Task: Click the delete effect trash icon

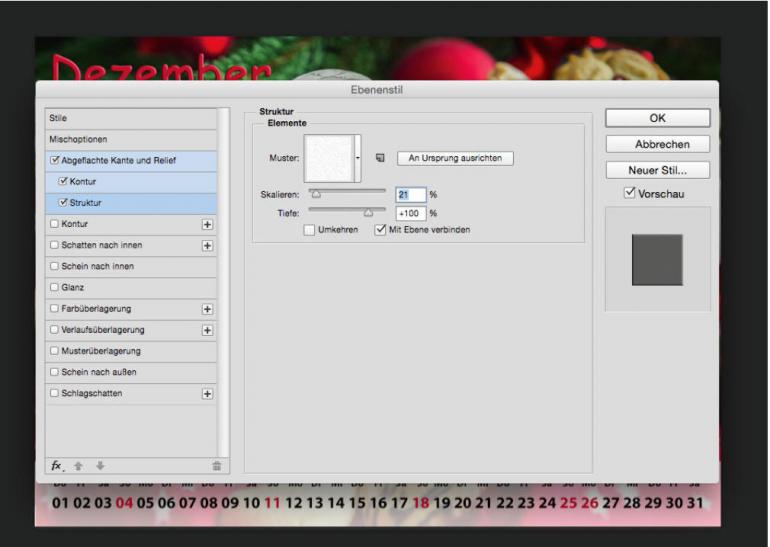Action: click(x=217, y=465)
